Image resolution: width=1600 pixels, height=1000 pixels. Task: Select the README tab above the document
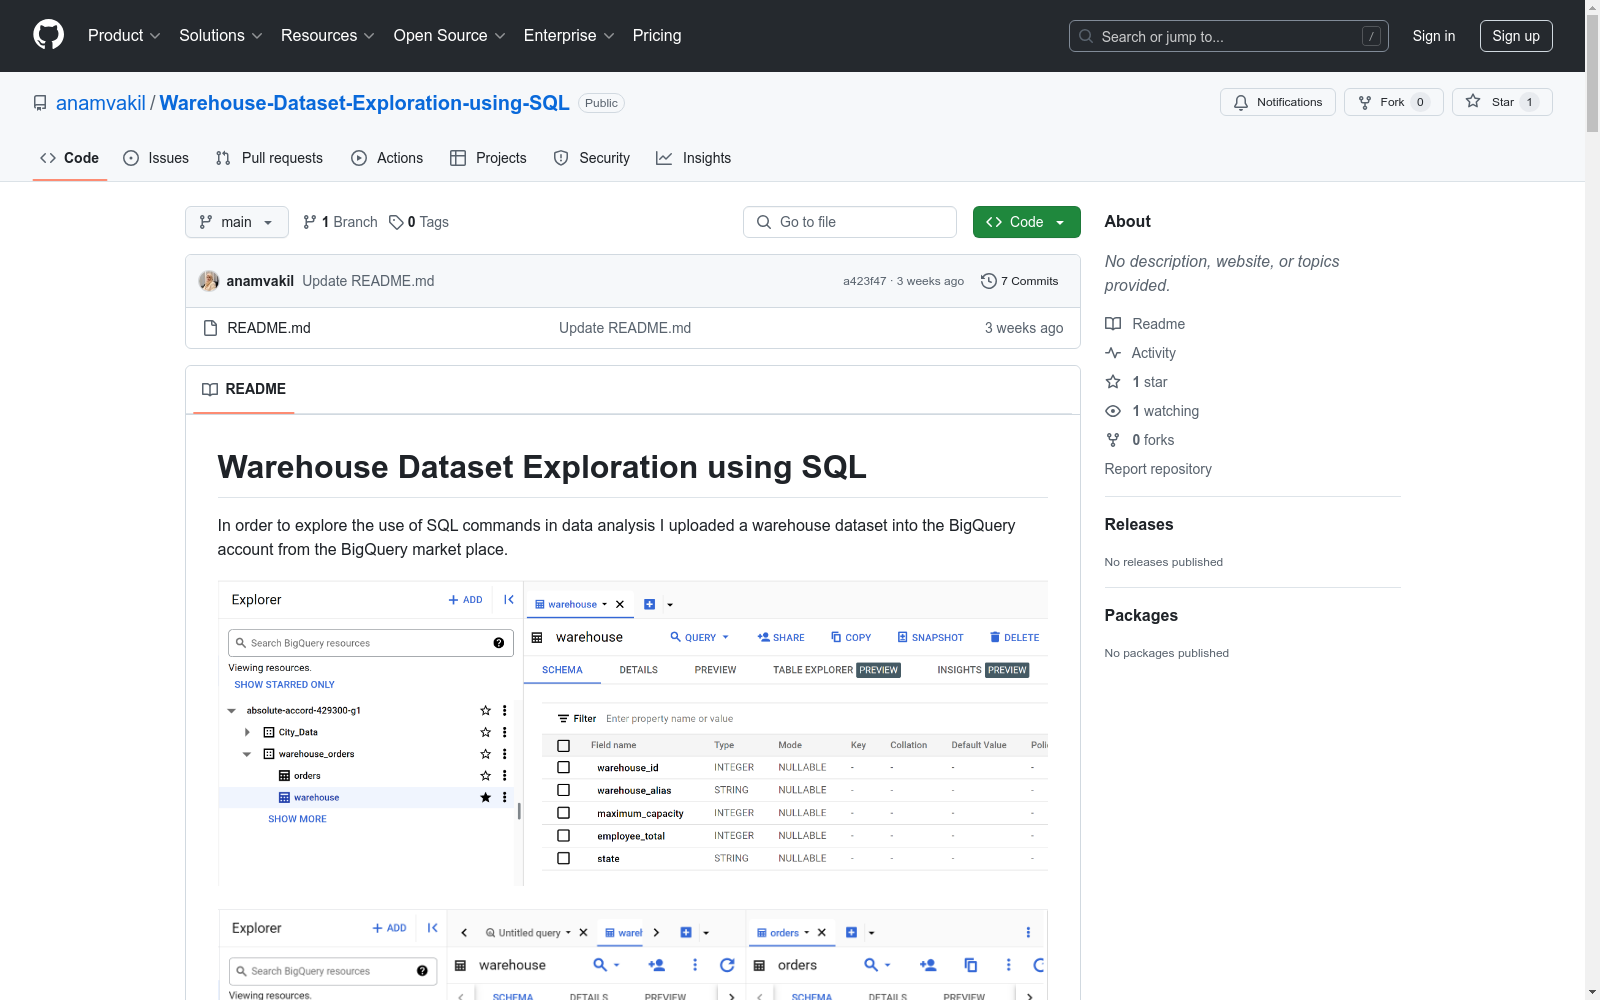[x=244, y=389]
